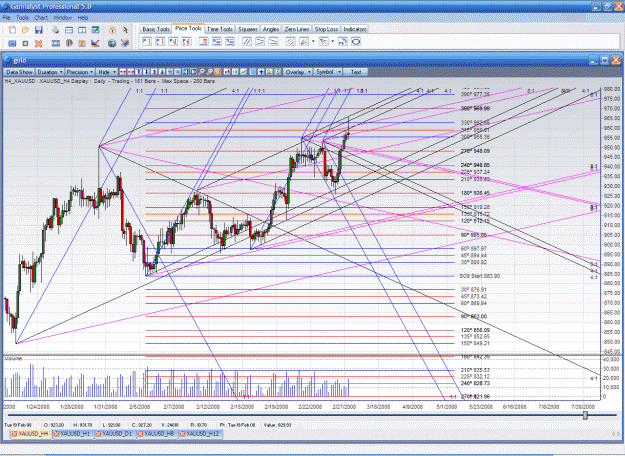
Task: Click the chart-with-arrow icon beside globe
Action: pos(125,43)
